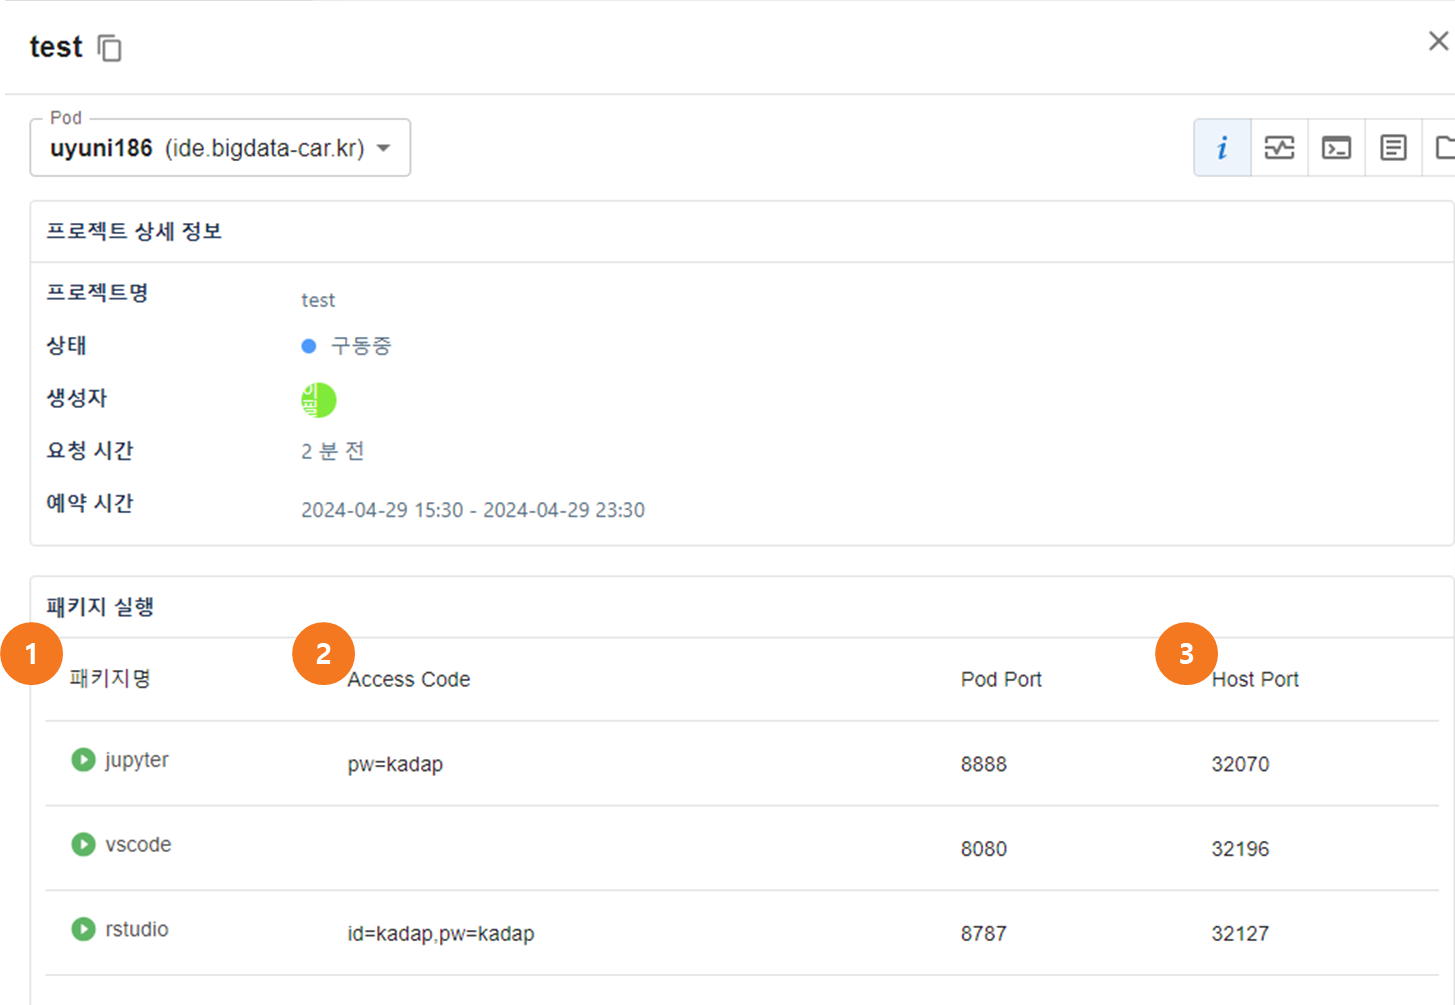Click the vscode package name

tap(138, 845)
